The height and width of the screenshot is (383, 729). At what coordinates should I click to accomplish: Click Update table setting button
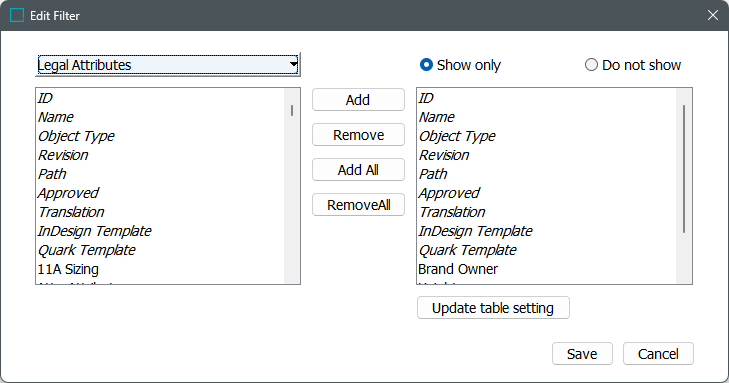tap(493, 308)
